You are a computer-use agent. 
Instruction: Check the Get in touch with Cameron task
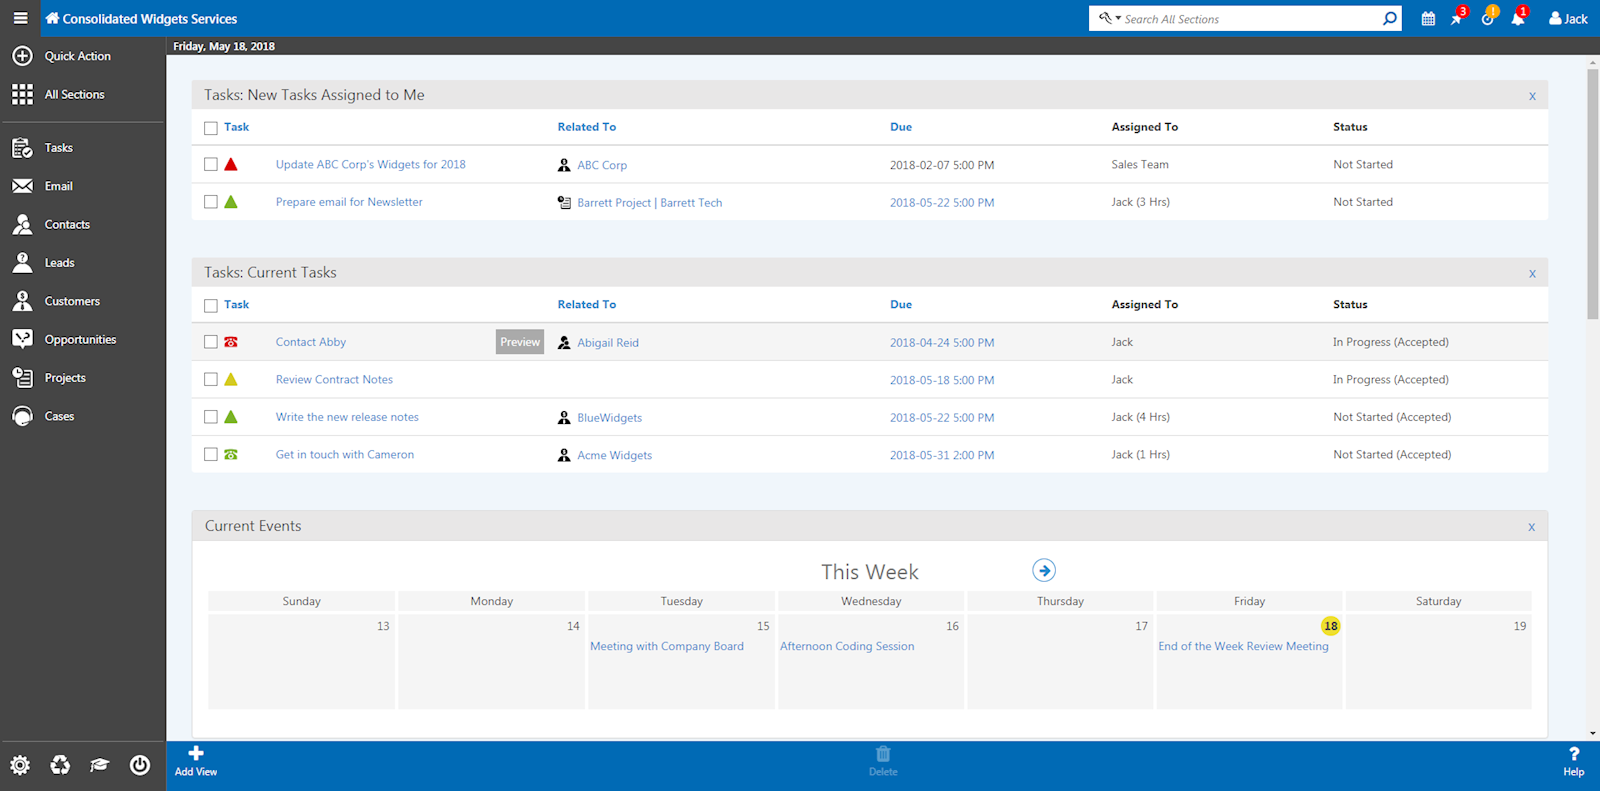tap(211, 454)
